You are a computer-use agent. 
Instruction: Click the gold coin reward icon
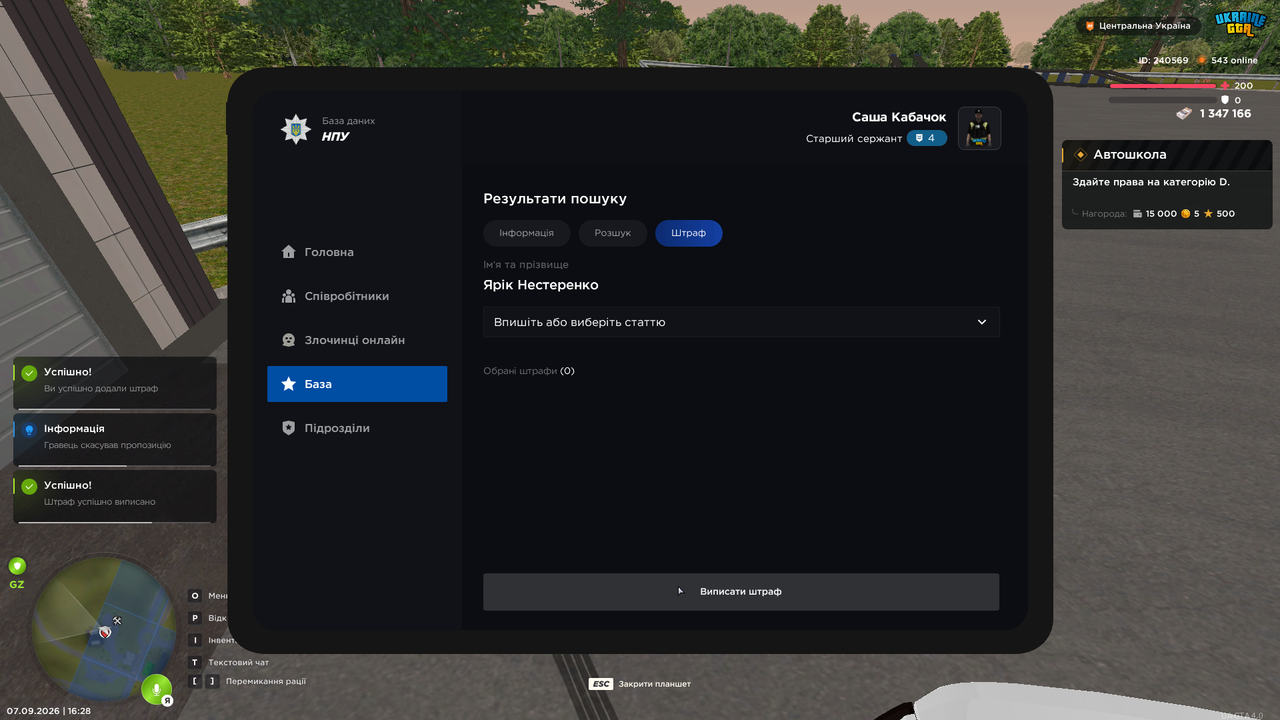click(1185, 214)
